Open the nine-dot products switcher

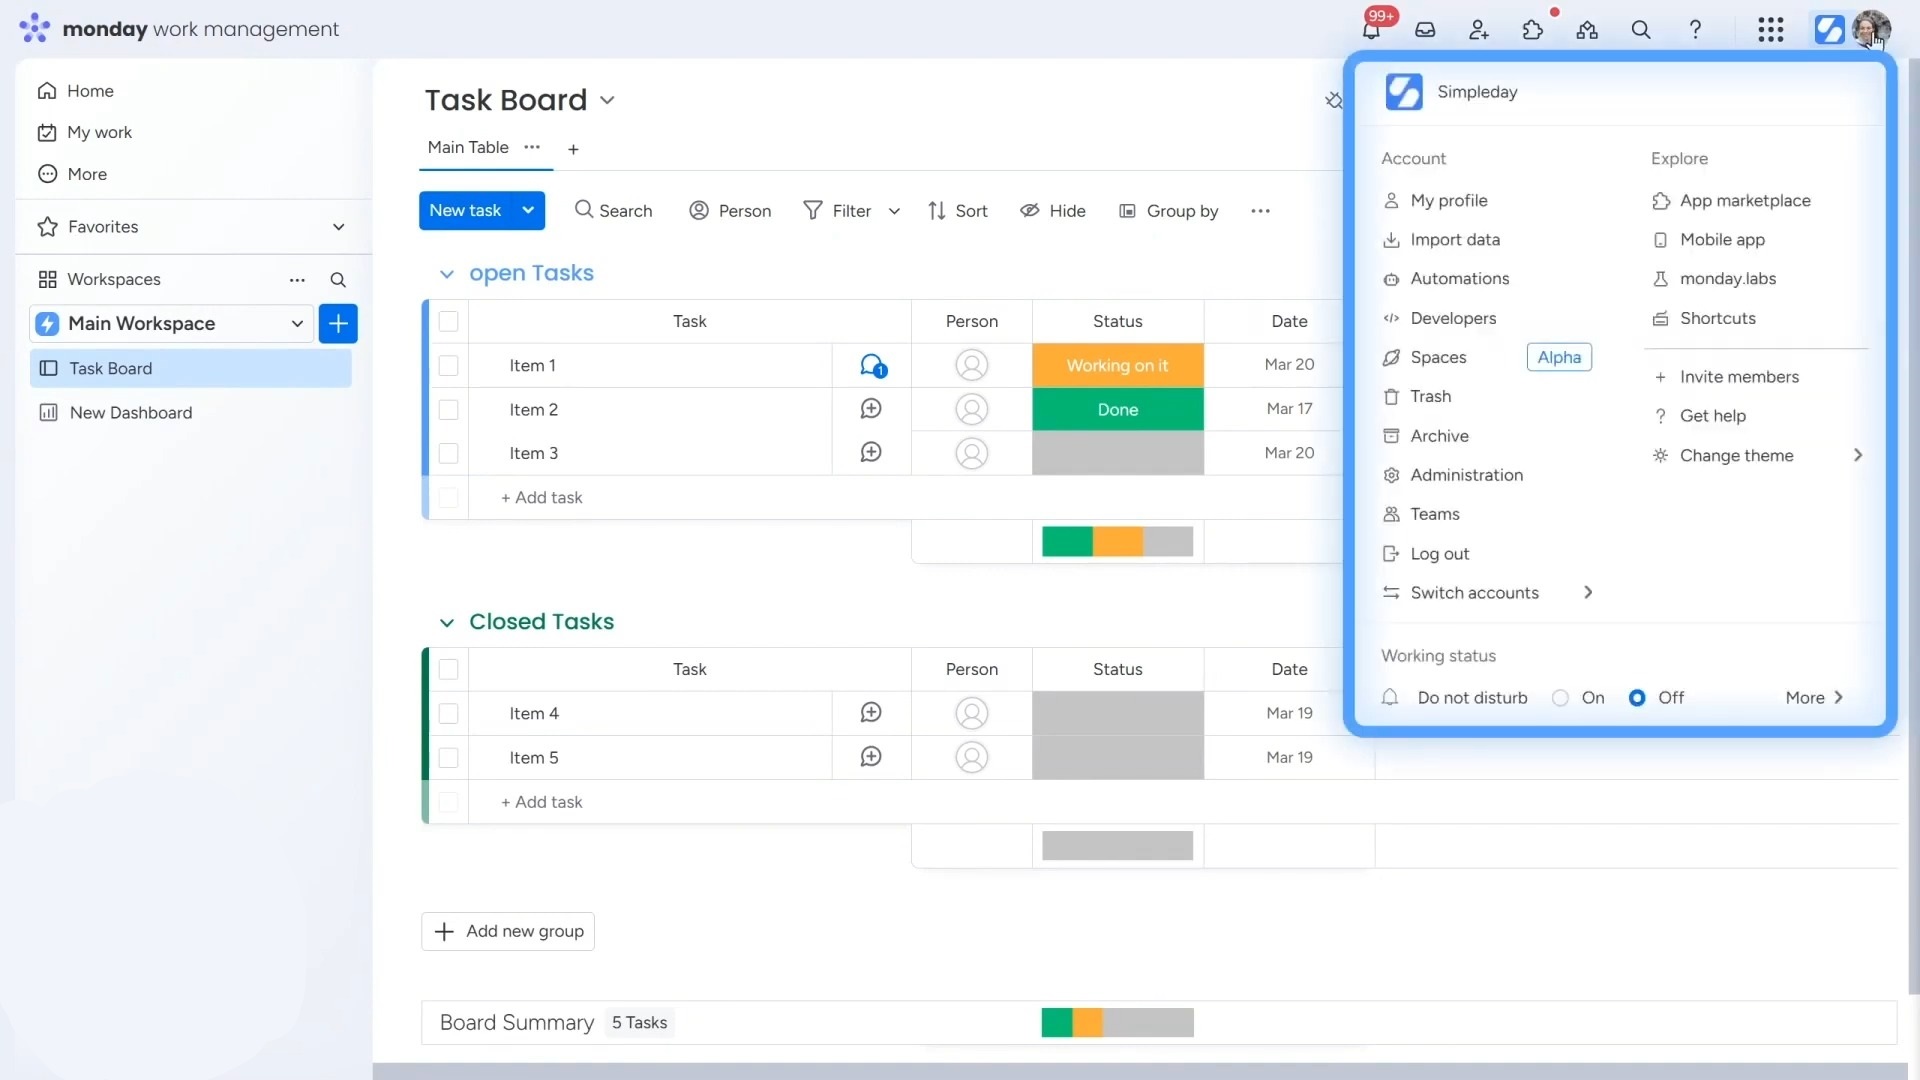[1771, 30]
